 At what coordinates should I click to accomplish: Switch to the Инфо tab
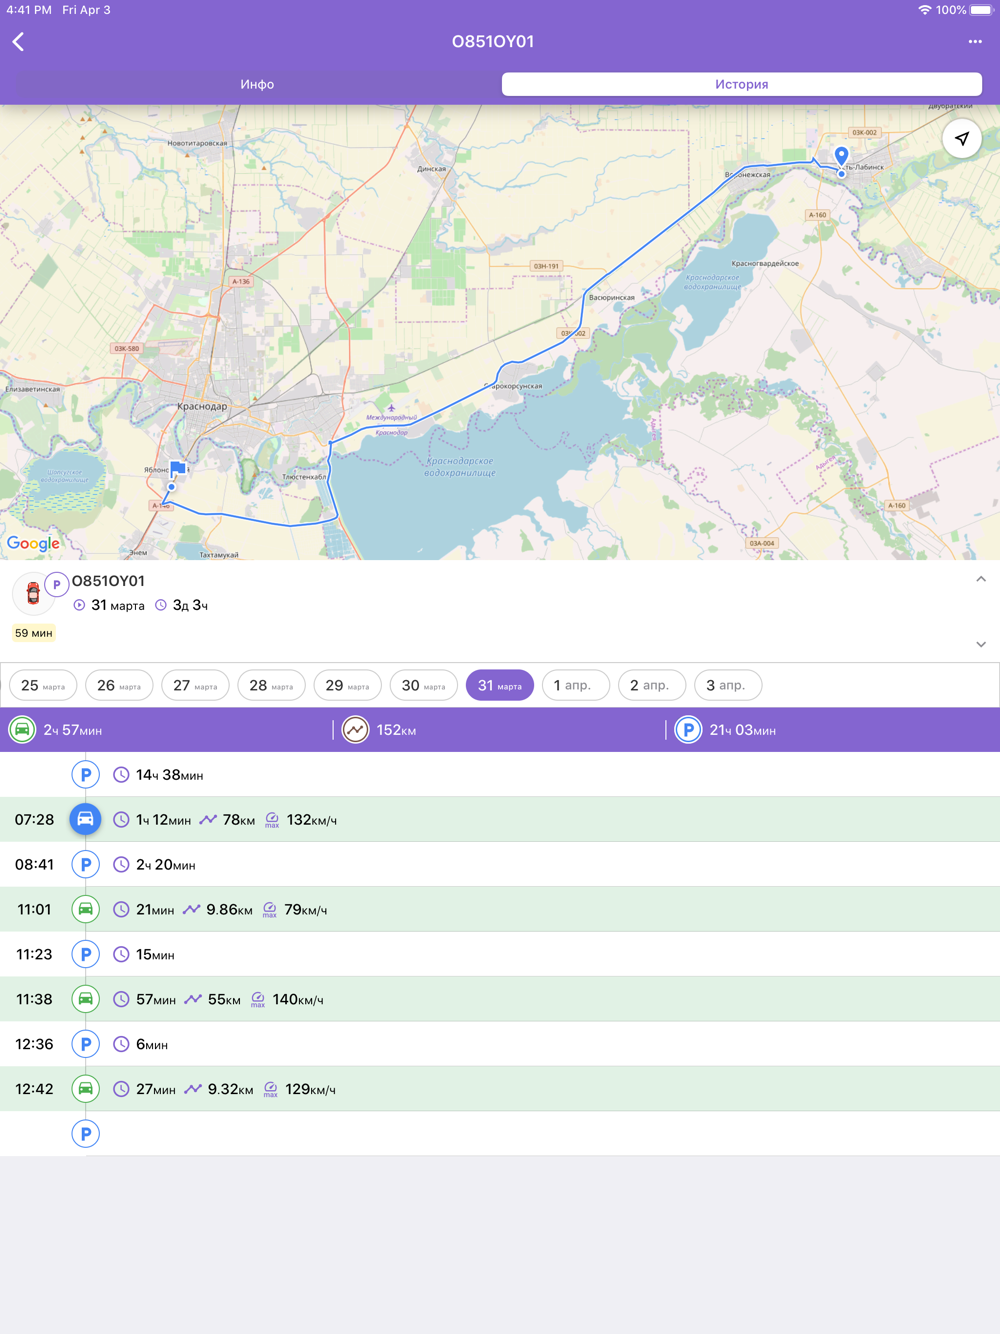(x=257, y=84)
